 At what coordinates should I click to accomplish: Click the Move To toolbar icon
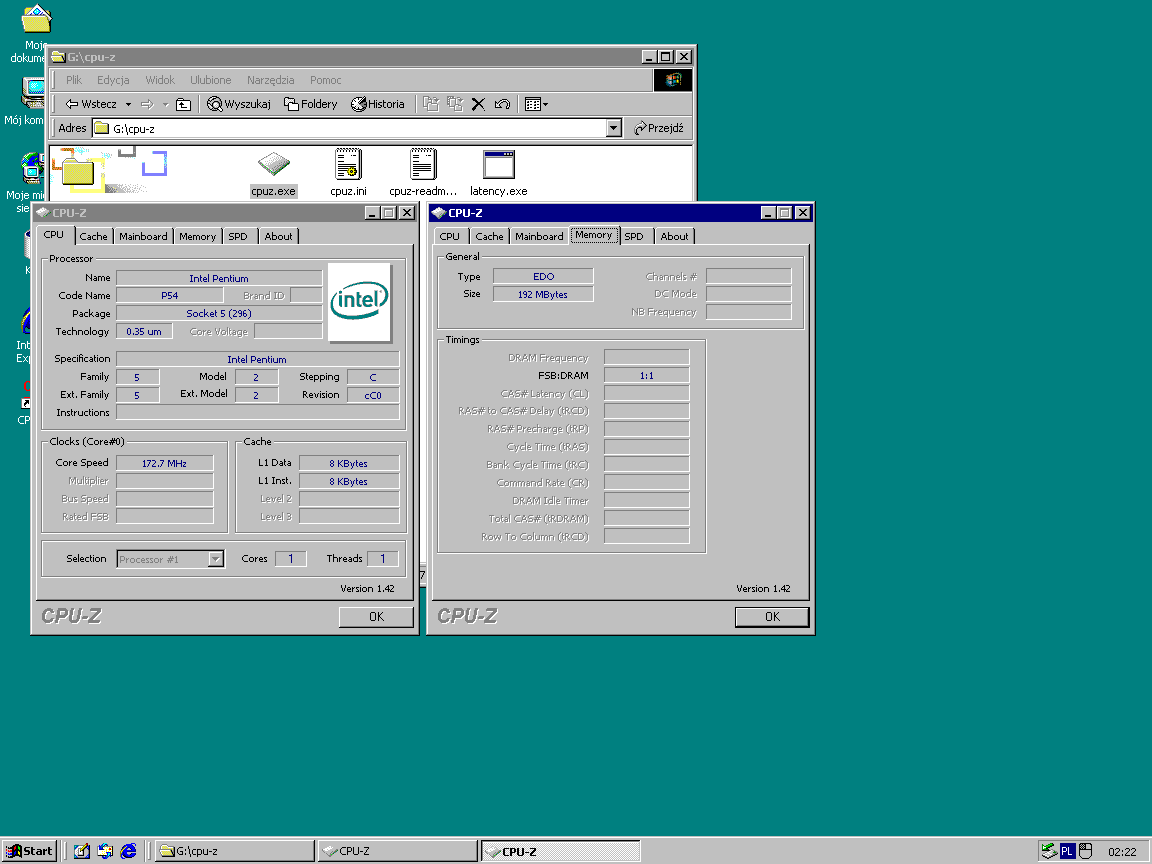[431, 104]
